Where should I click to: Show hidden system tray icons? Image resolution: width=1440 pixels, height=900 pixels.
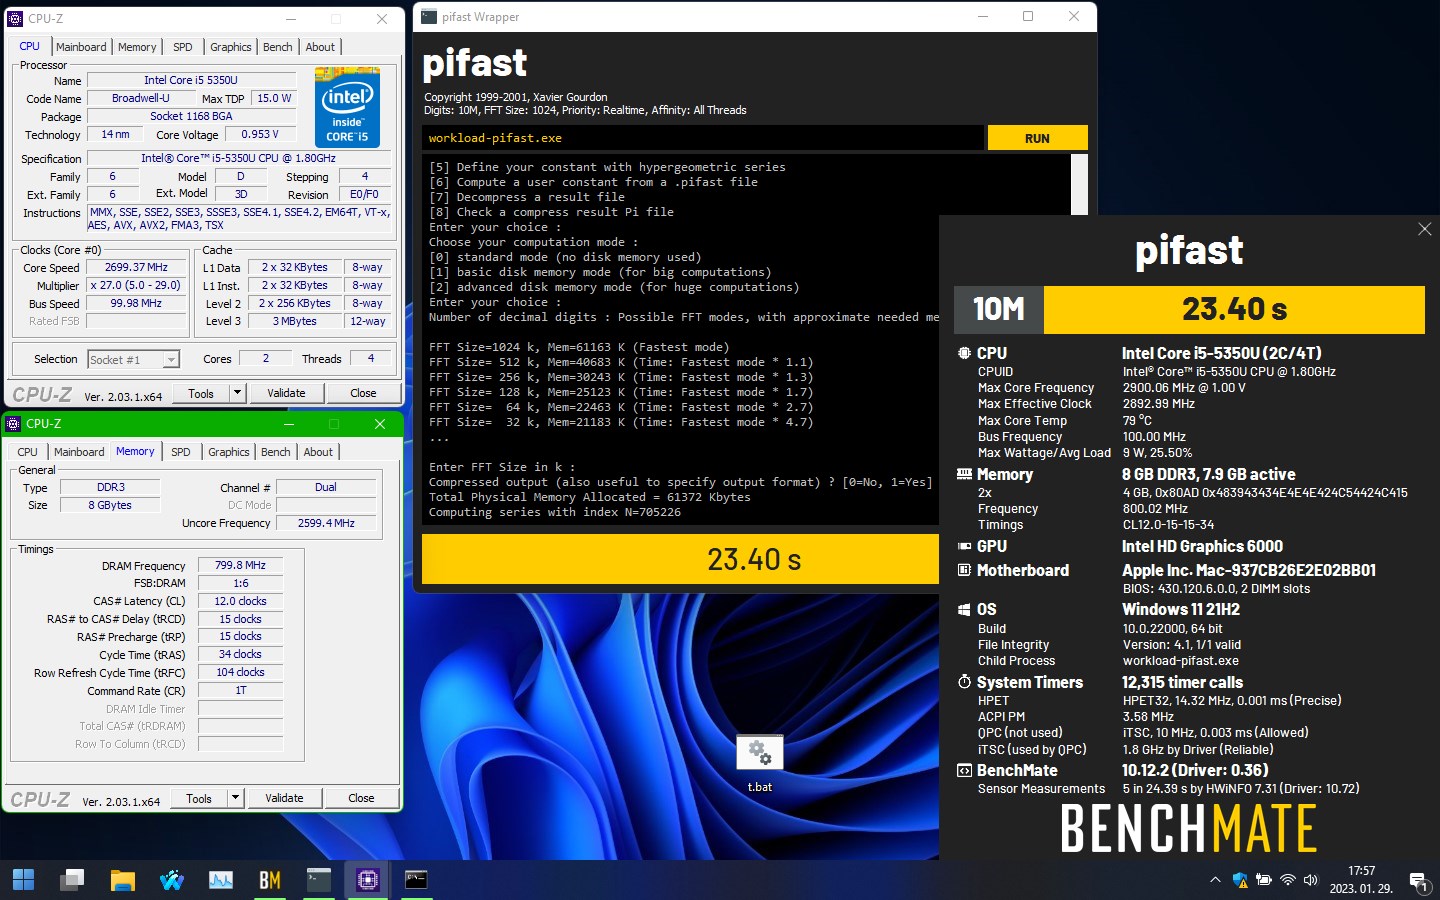point(1215,880)
